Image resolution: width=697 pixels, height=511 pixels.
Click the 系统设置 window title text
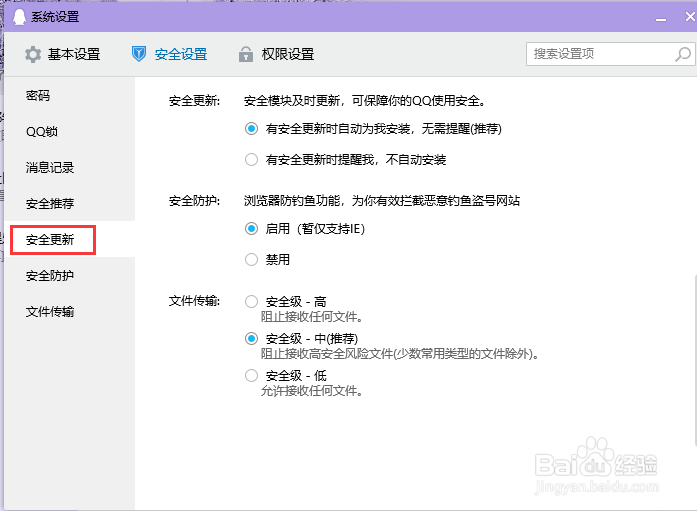pos(55,17)
